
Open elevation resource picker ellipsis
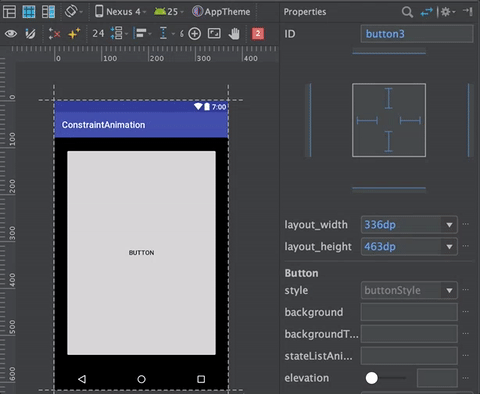[466, 378]
